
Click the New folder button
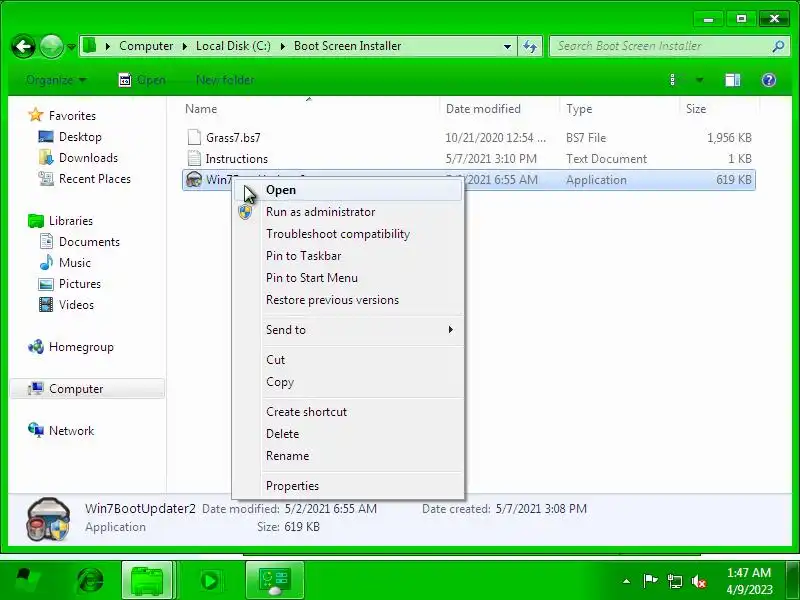coord(224,80)
